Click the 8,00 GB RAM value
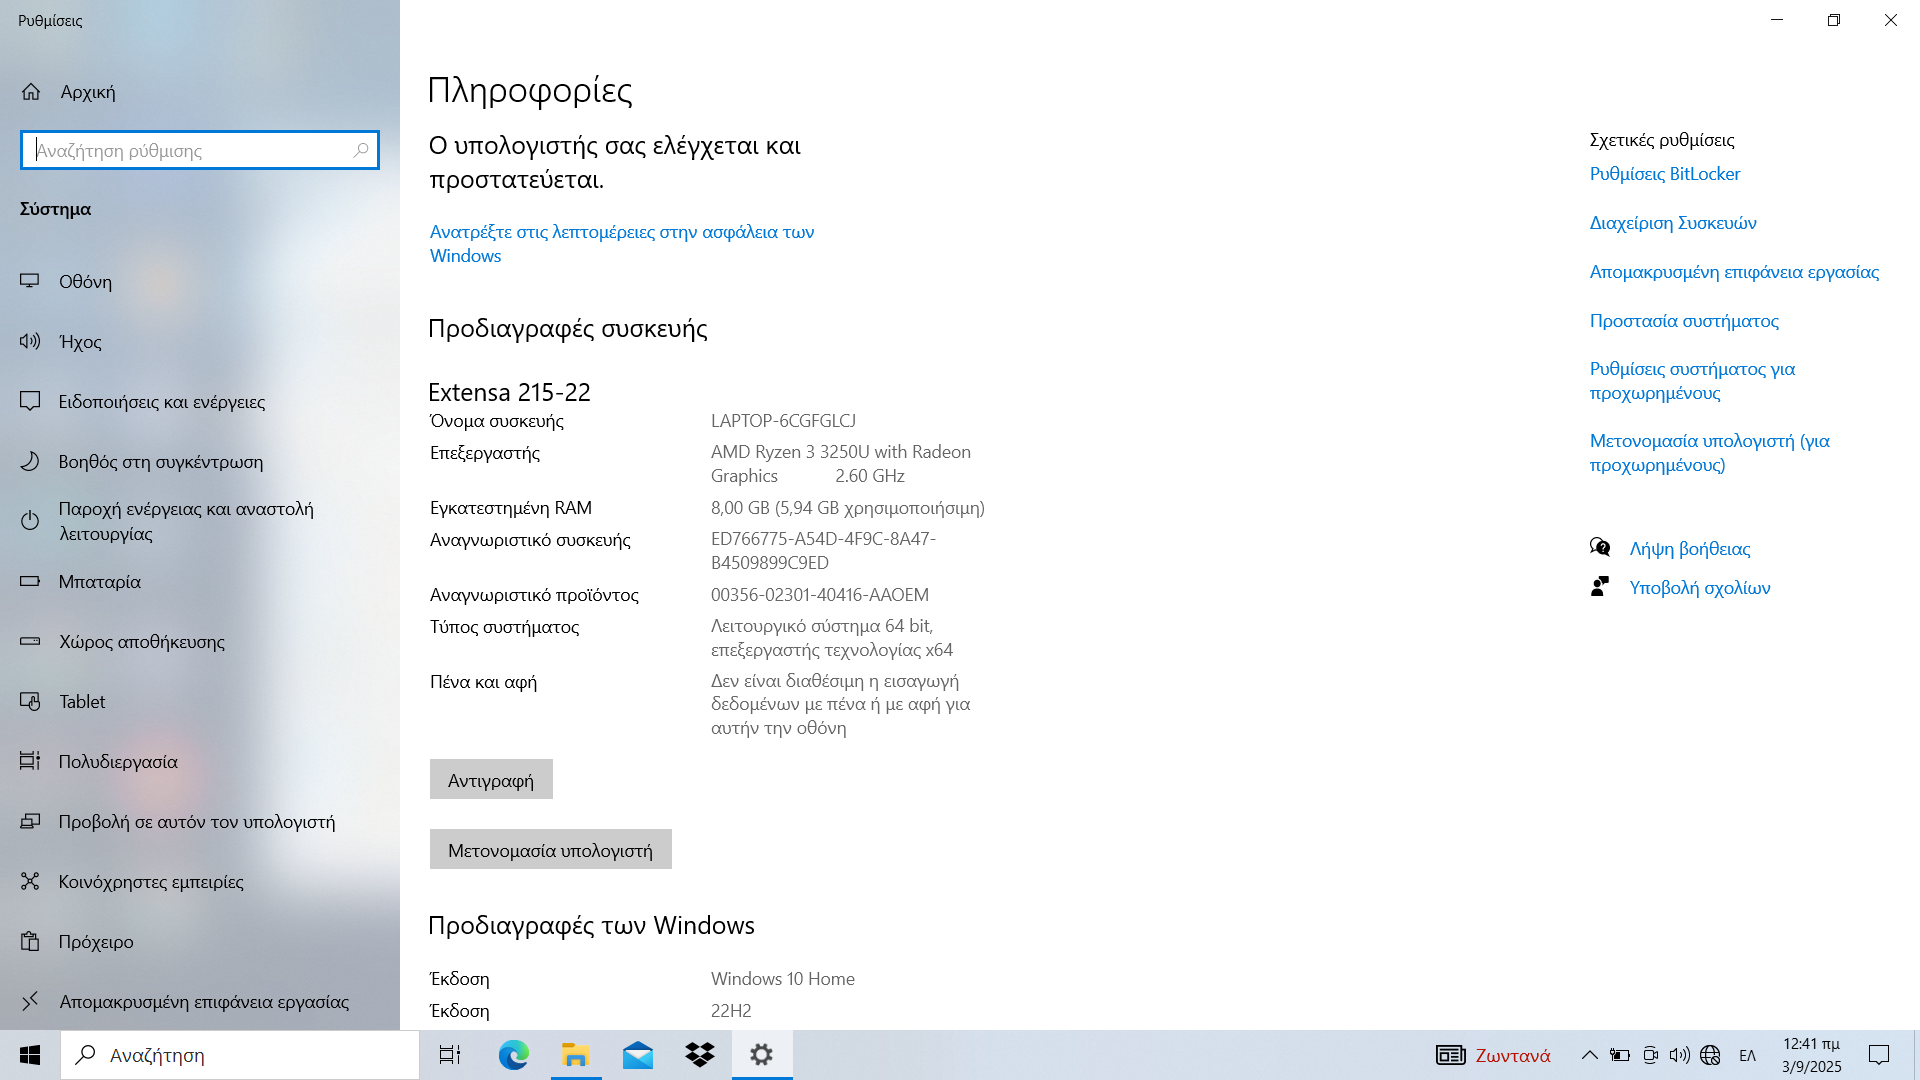1920x1080 pixels. pos(848,508)
